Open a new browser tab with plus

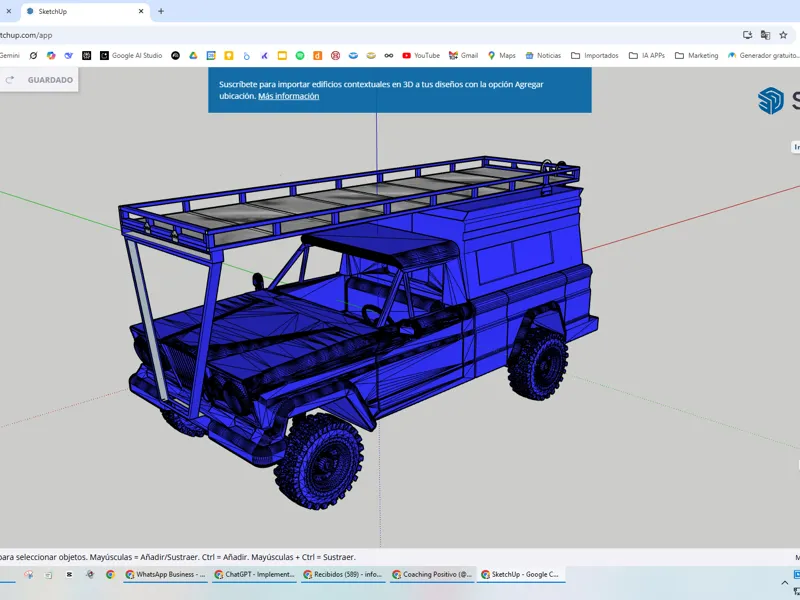(161, 11)
